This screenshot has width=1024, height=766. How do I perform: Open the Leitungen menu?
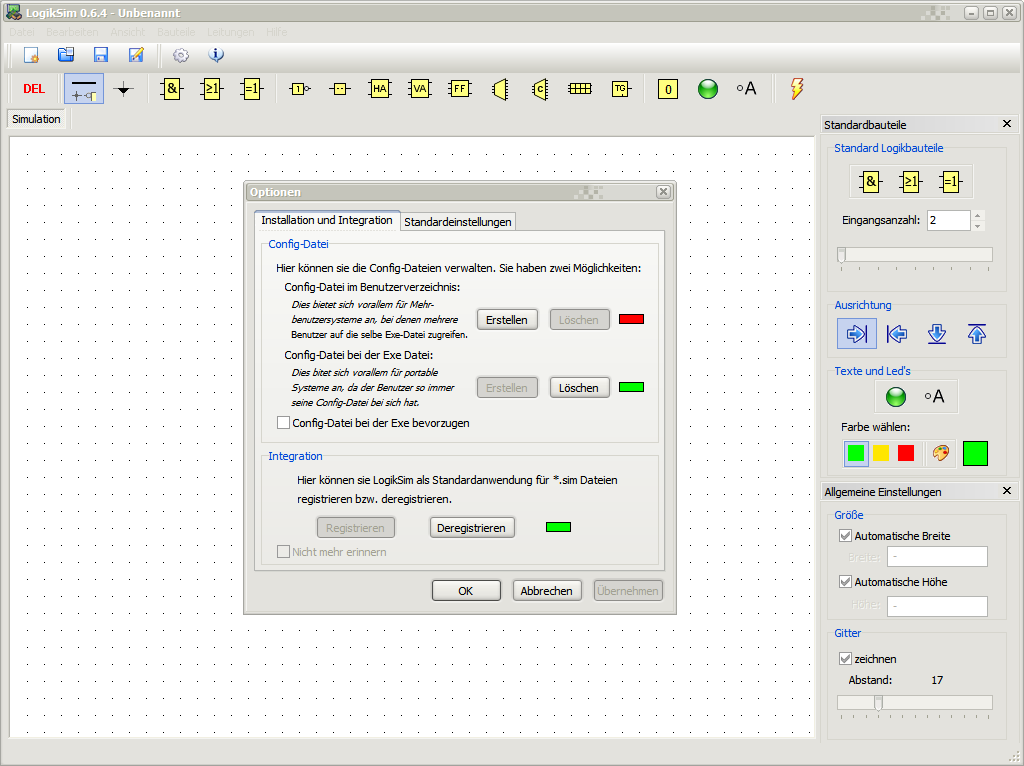point(231,32)
